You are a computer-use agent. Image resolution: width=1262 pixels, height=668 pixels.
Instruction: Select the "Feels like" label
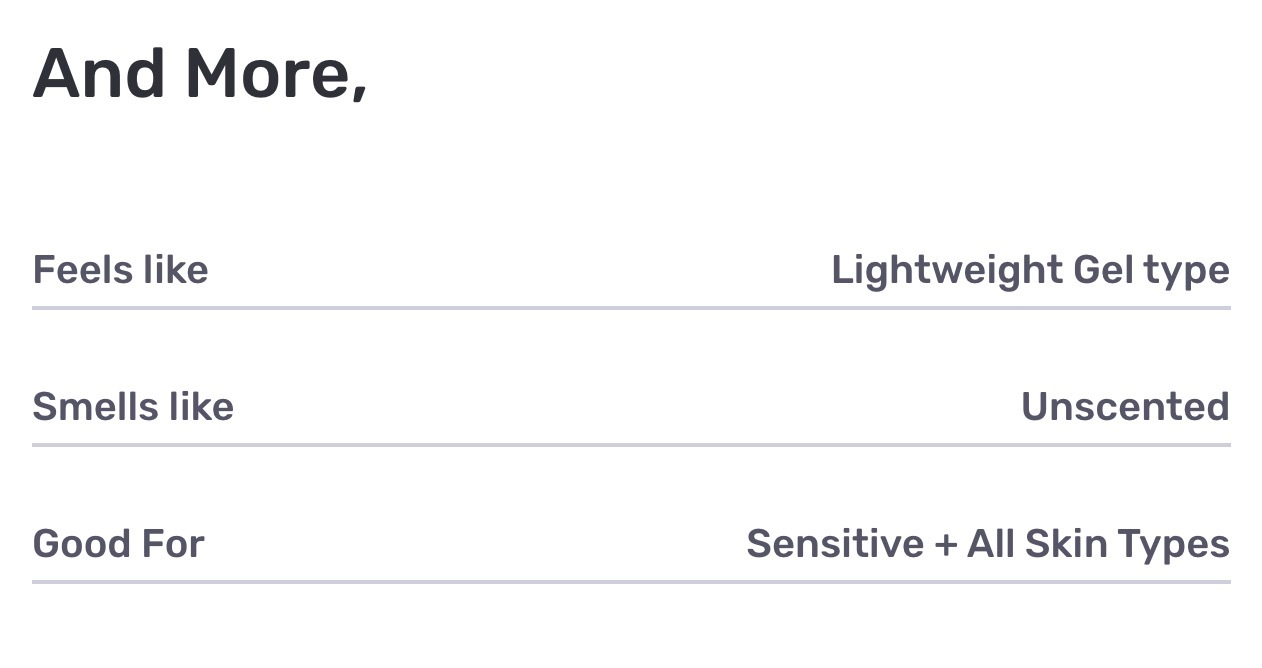[x=120, y=270]
